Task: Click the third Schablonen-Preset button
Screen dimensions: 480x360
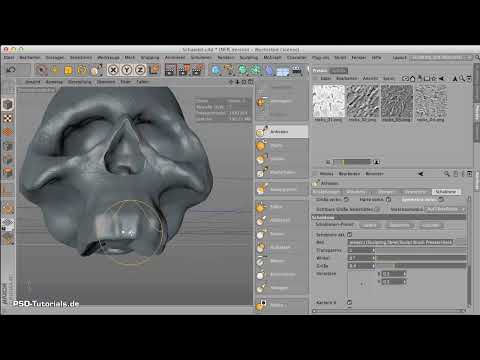Action: tap(432, 225)
